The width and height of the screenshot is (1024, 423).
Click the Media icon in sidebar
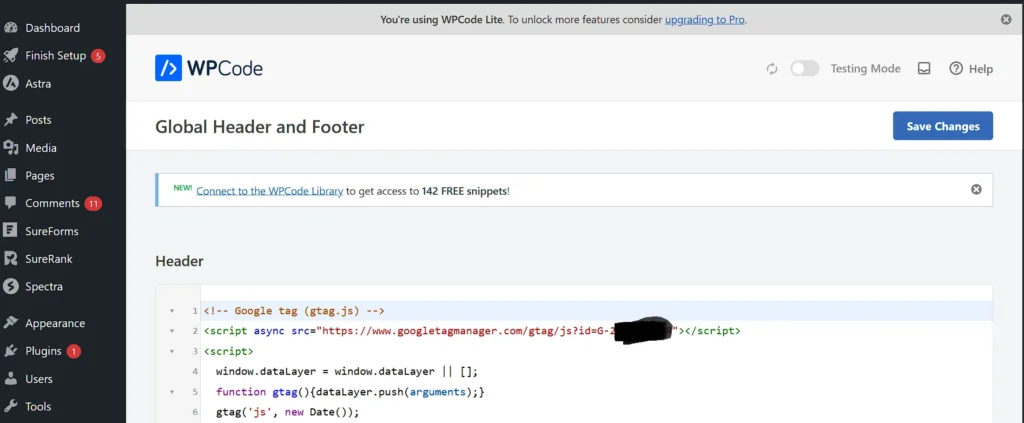coord(10,148)
